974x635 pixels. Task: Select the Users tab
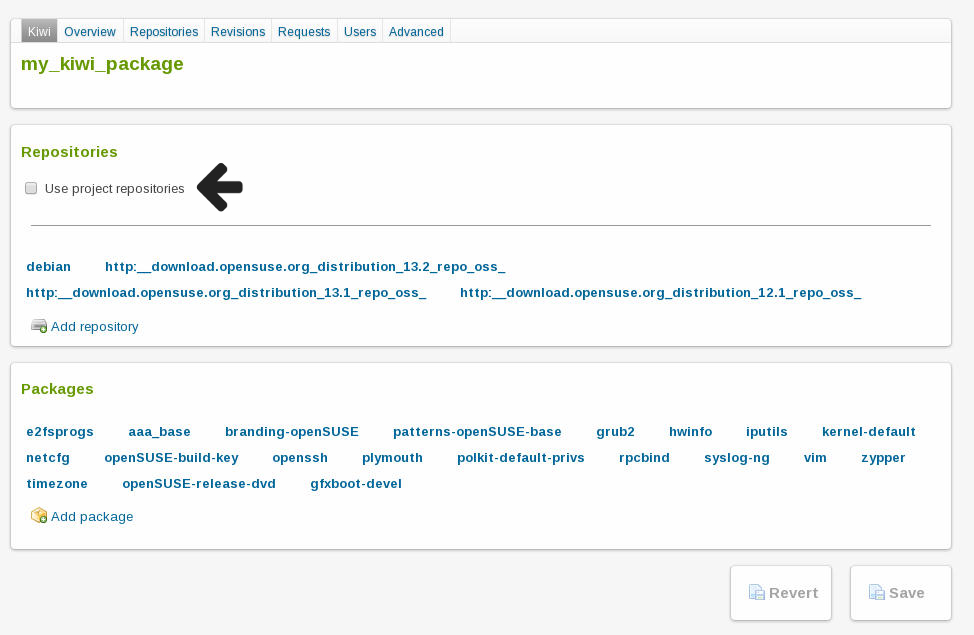click(x=360, y=32)
